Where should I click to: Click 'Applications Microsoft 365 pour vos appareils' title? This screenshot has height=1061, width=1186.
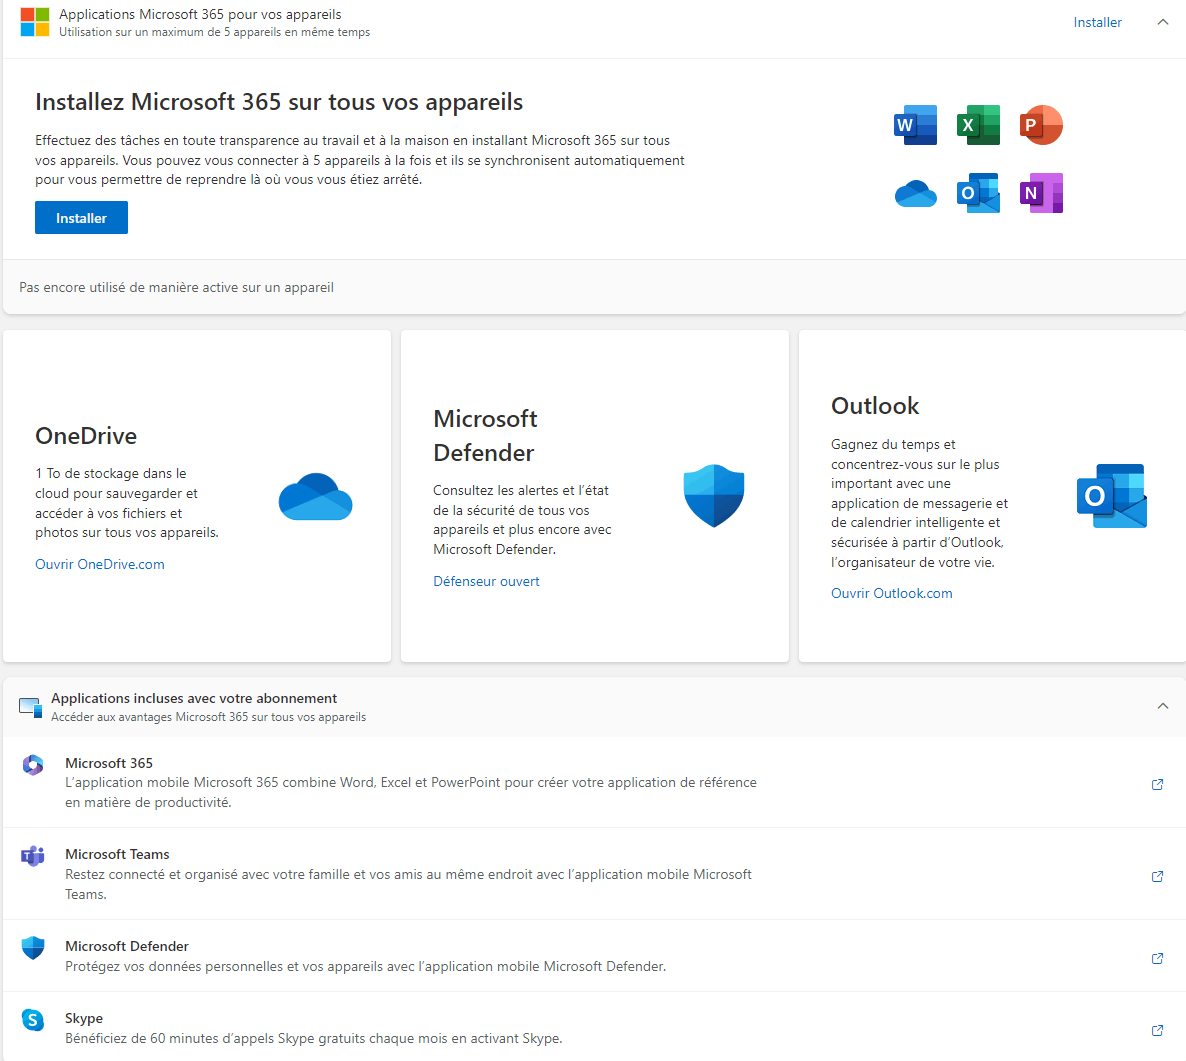click(x=200, y=14)
